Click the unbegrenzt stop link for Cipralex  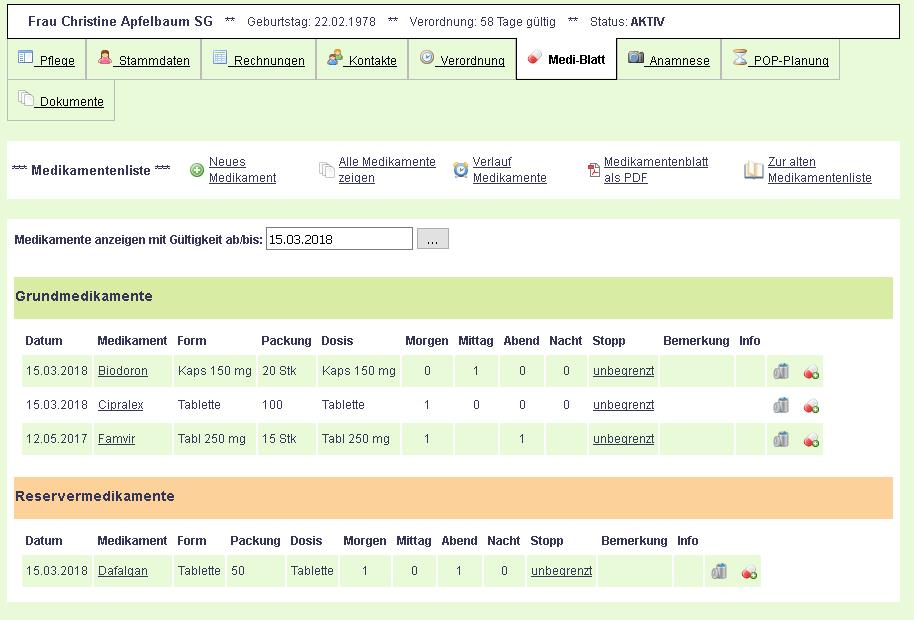coord(623,405)
